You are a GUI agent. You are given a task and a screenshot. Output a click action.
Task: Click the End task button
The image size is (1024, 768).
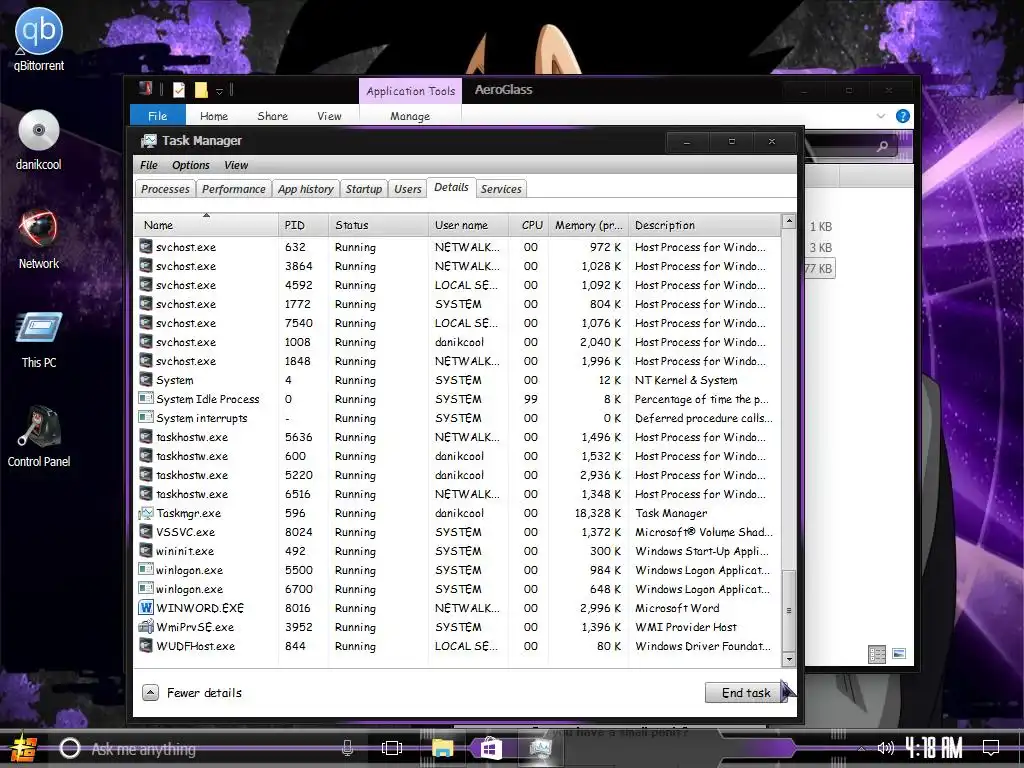(746, 693)
